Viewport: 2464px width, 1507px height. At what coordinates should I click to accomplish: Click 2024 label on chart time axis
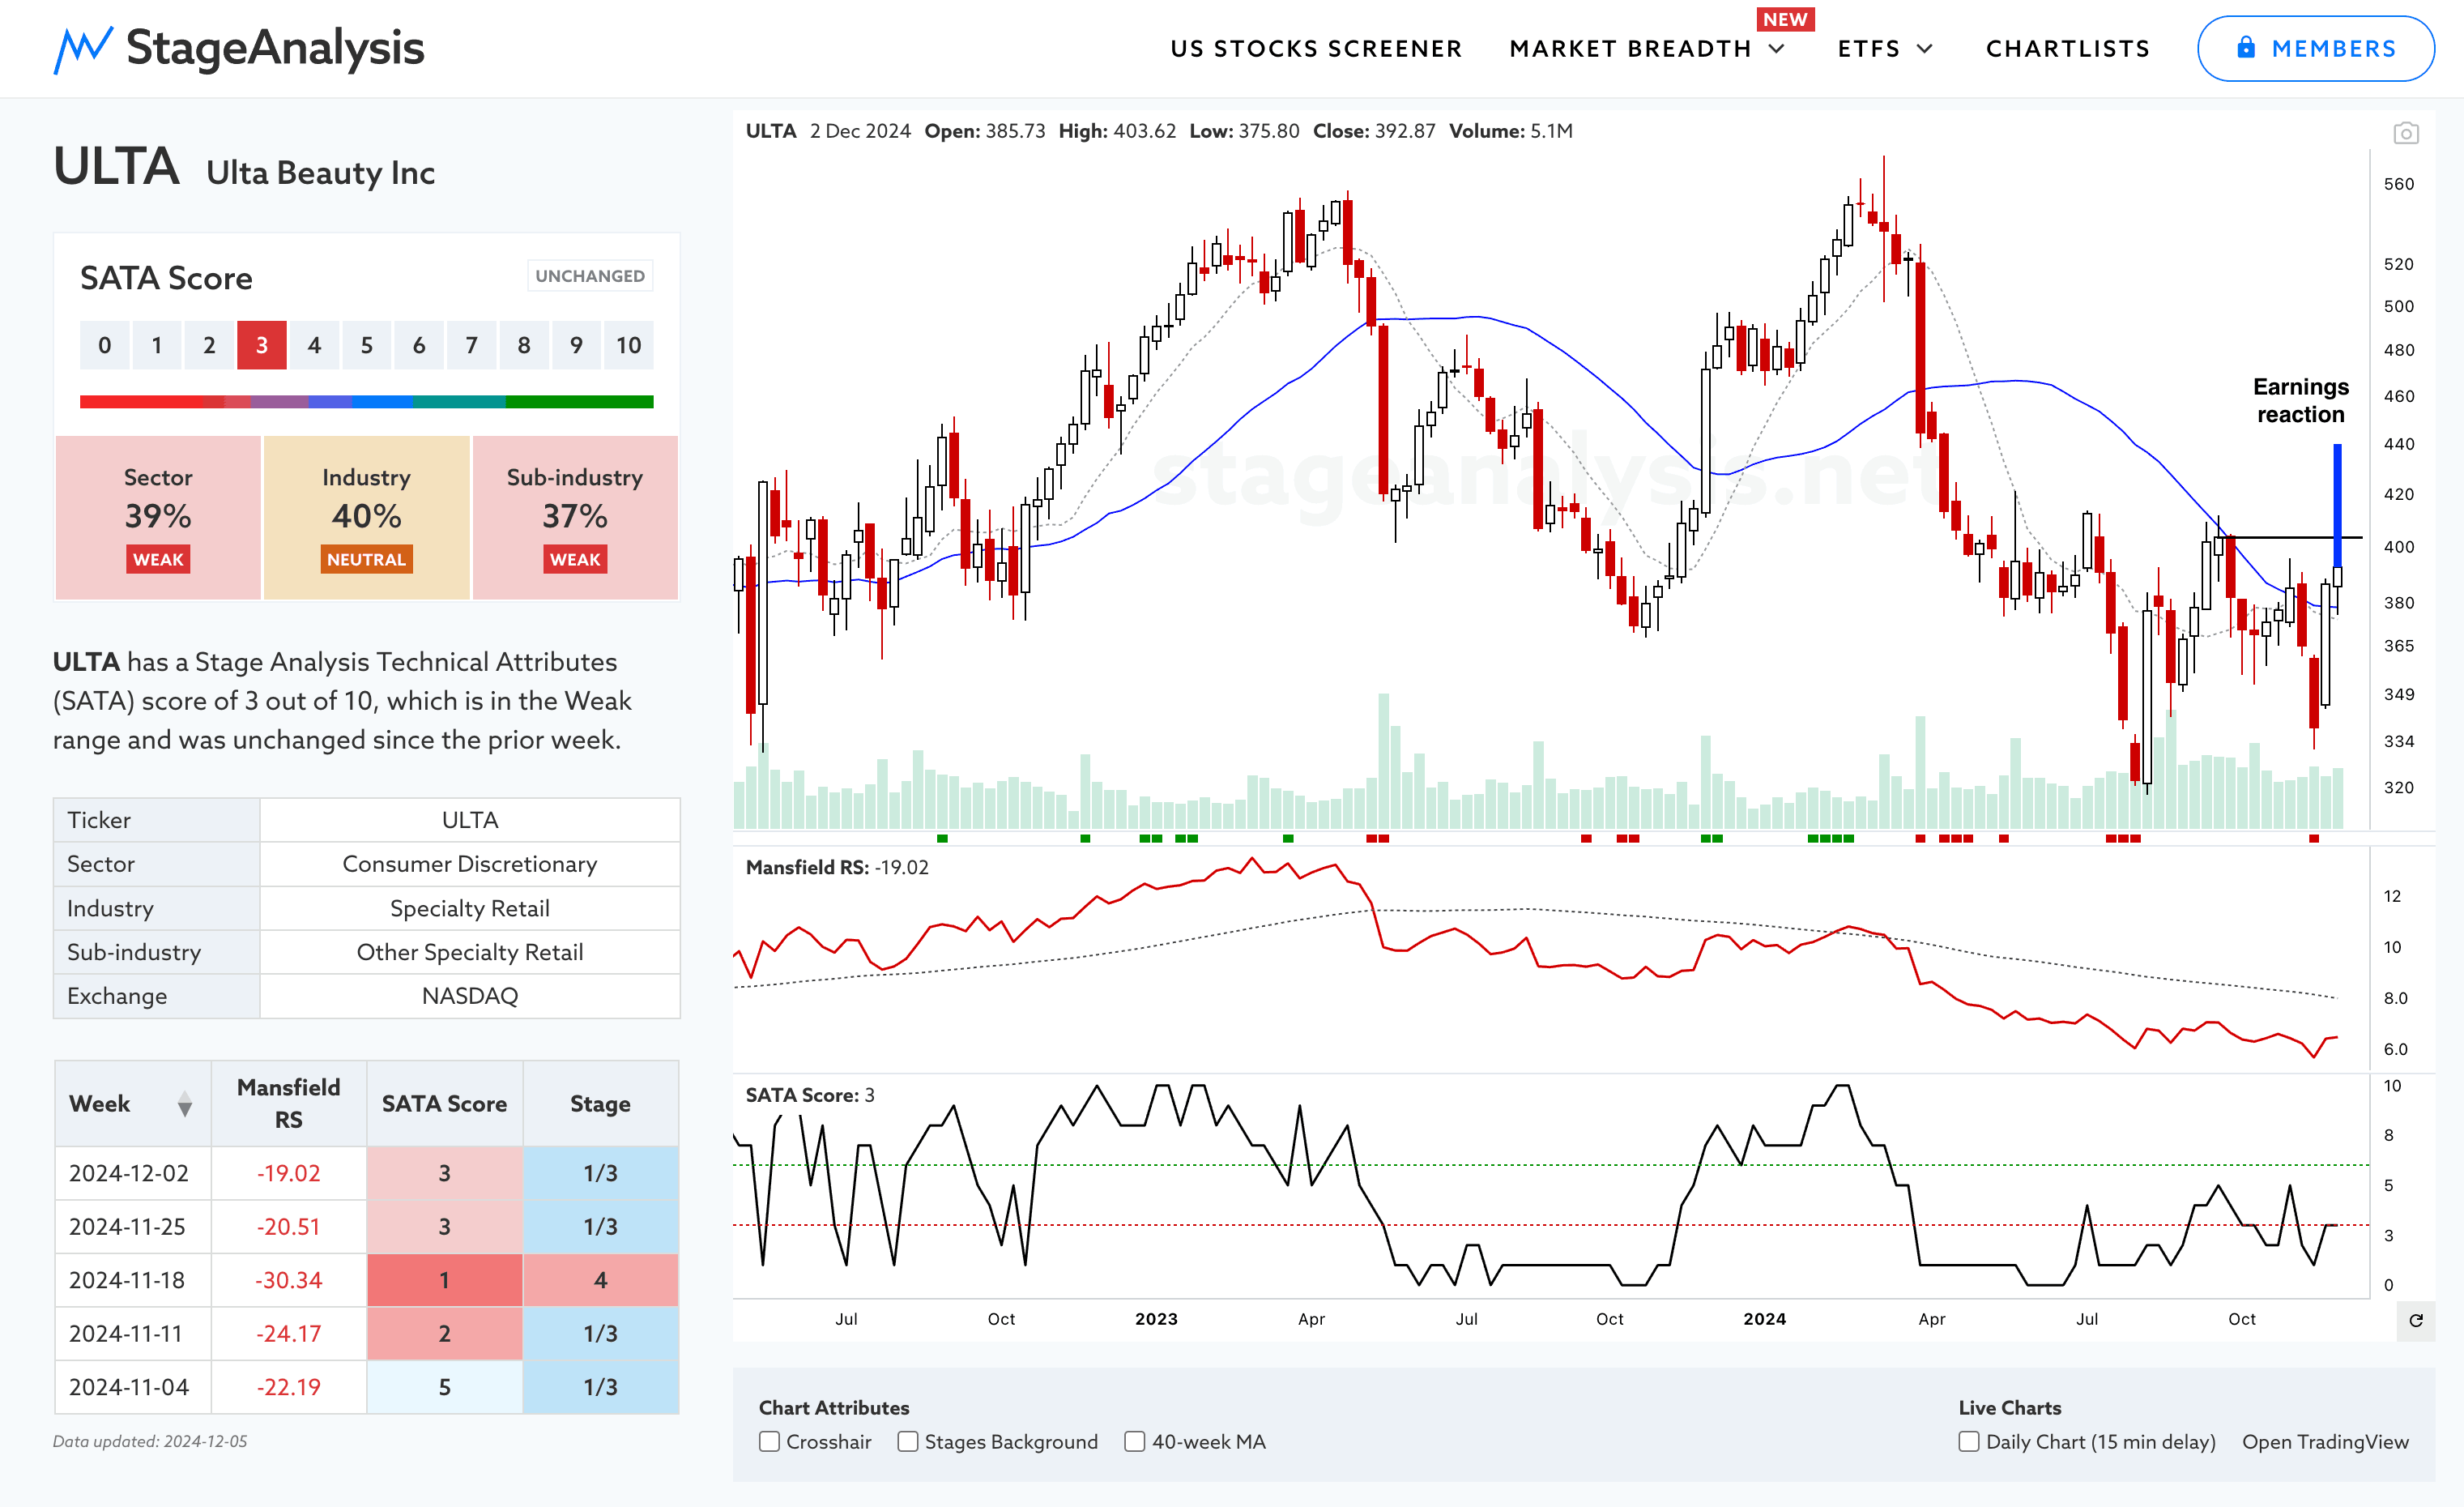tap(1764, 1319)
